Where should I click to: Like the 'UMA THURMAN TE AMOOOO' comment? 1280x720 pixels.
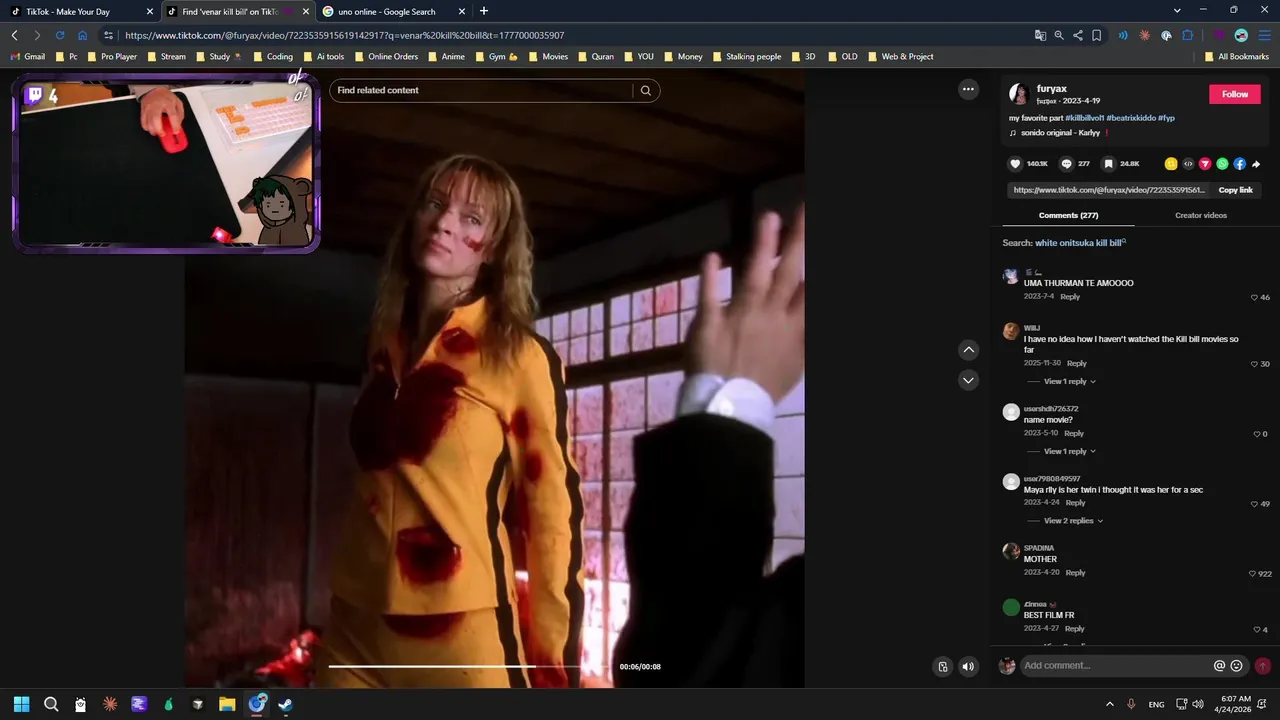tap(1255, 297)
